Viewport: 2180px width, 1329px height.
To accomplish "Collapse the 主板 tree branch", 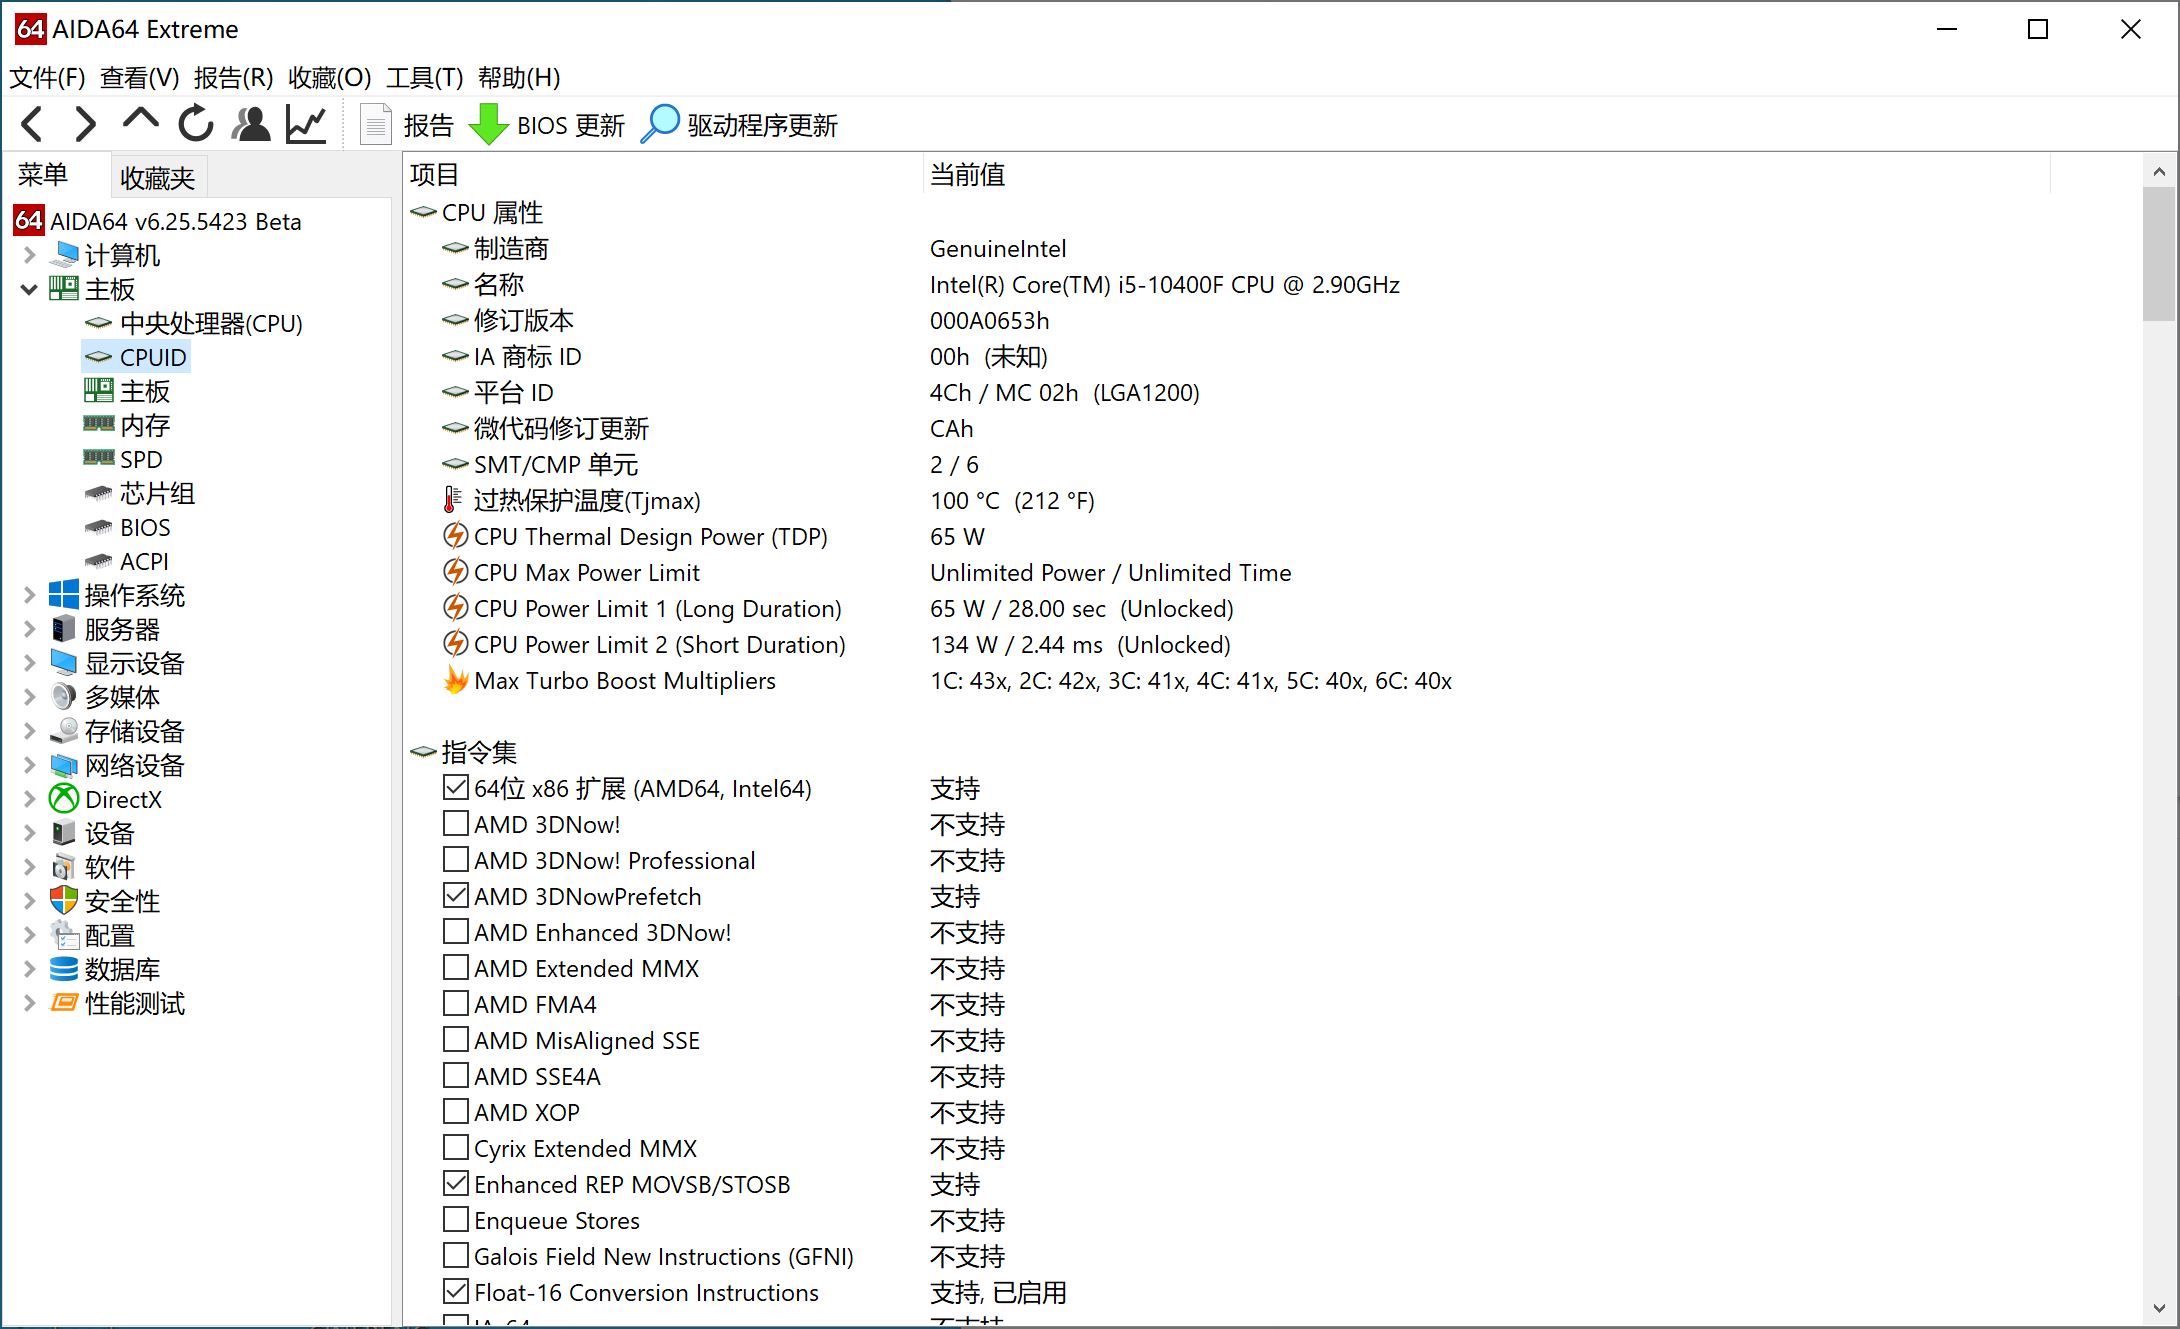I will (x=28, y=289).
